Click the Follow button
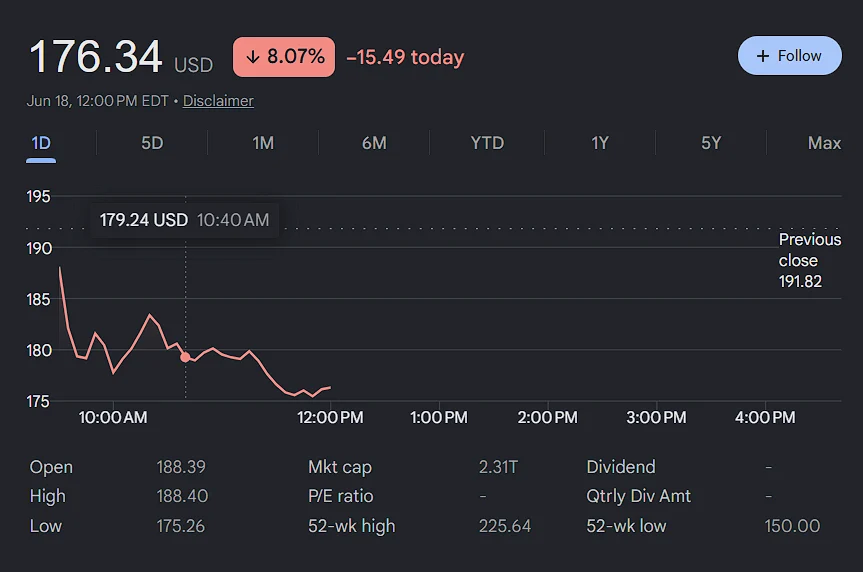Image resolution: width=863 pixels, height=572 pixels. coord(789,56)
